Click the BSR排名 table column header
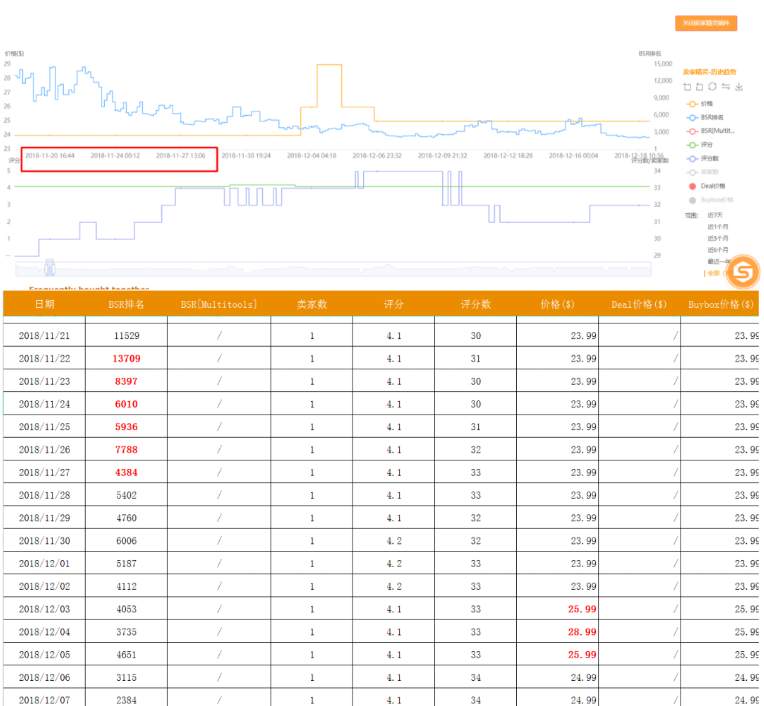The width and height of the screenshot is (764, 706). [x=126, y=304]
